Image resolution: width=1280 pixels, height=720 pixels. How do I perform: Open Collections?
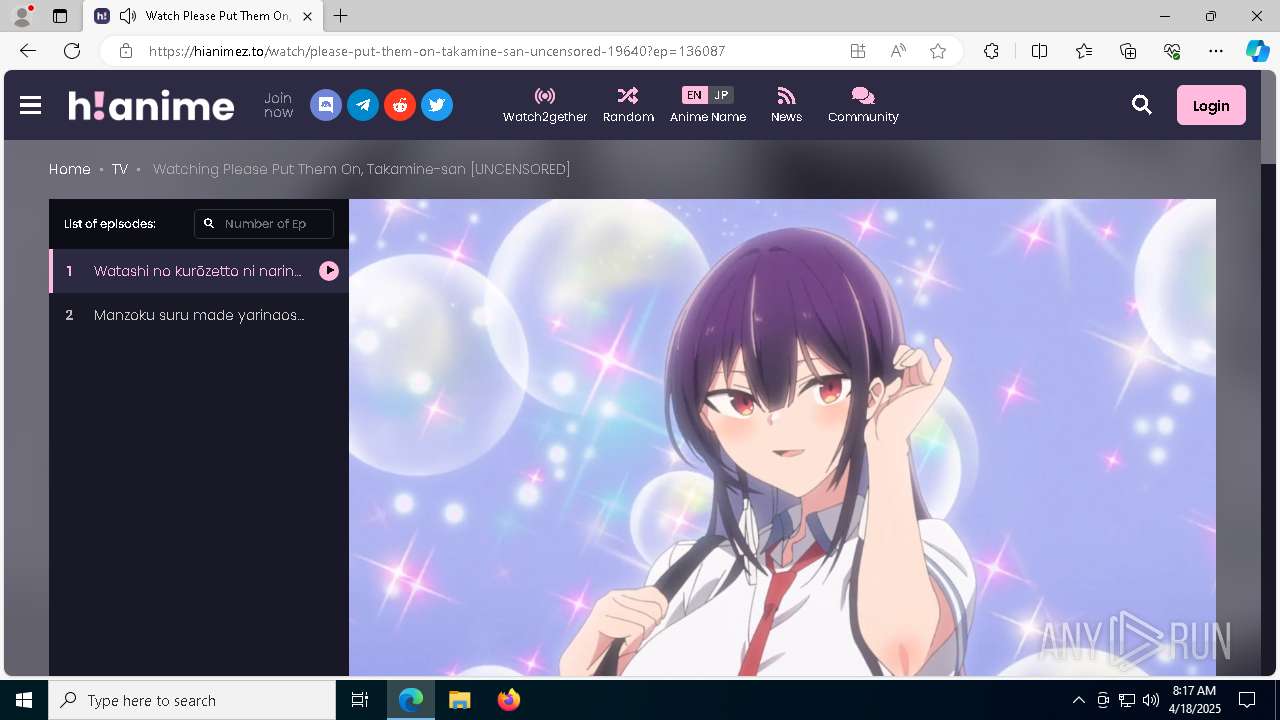(1128, 51)
